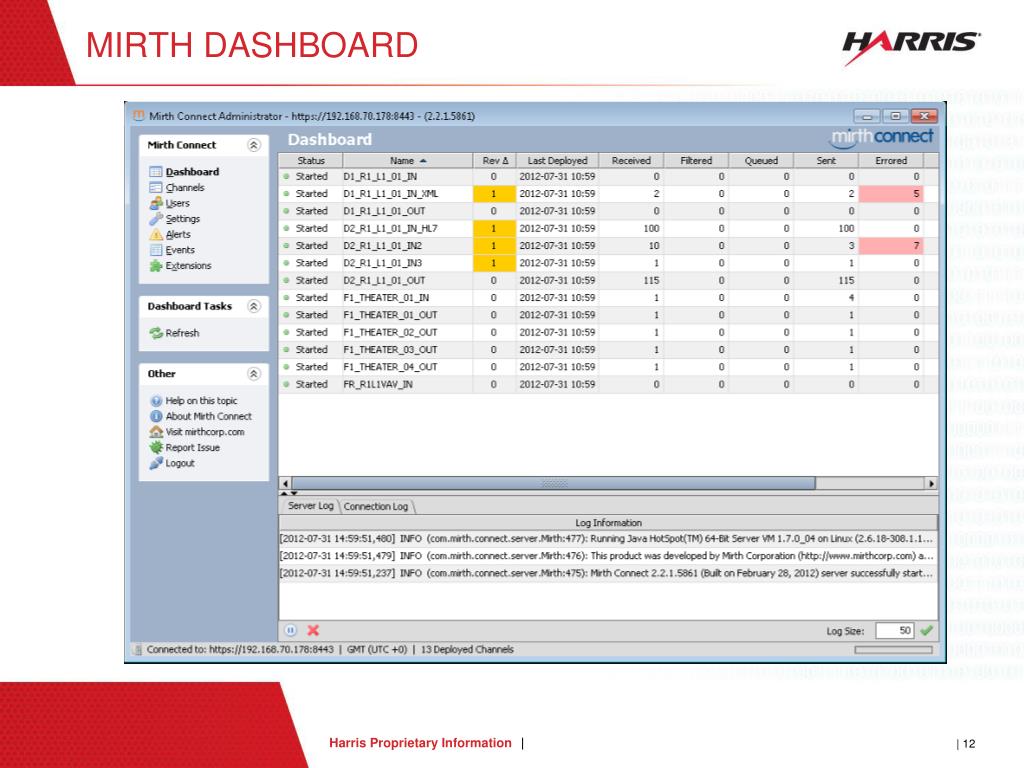Sort by the Sent column header
The image size is (1024, 768).
[x=825, y=161]
